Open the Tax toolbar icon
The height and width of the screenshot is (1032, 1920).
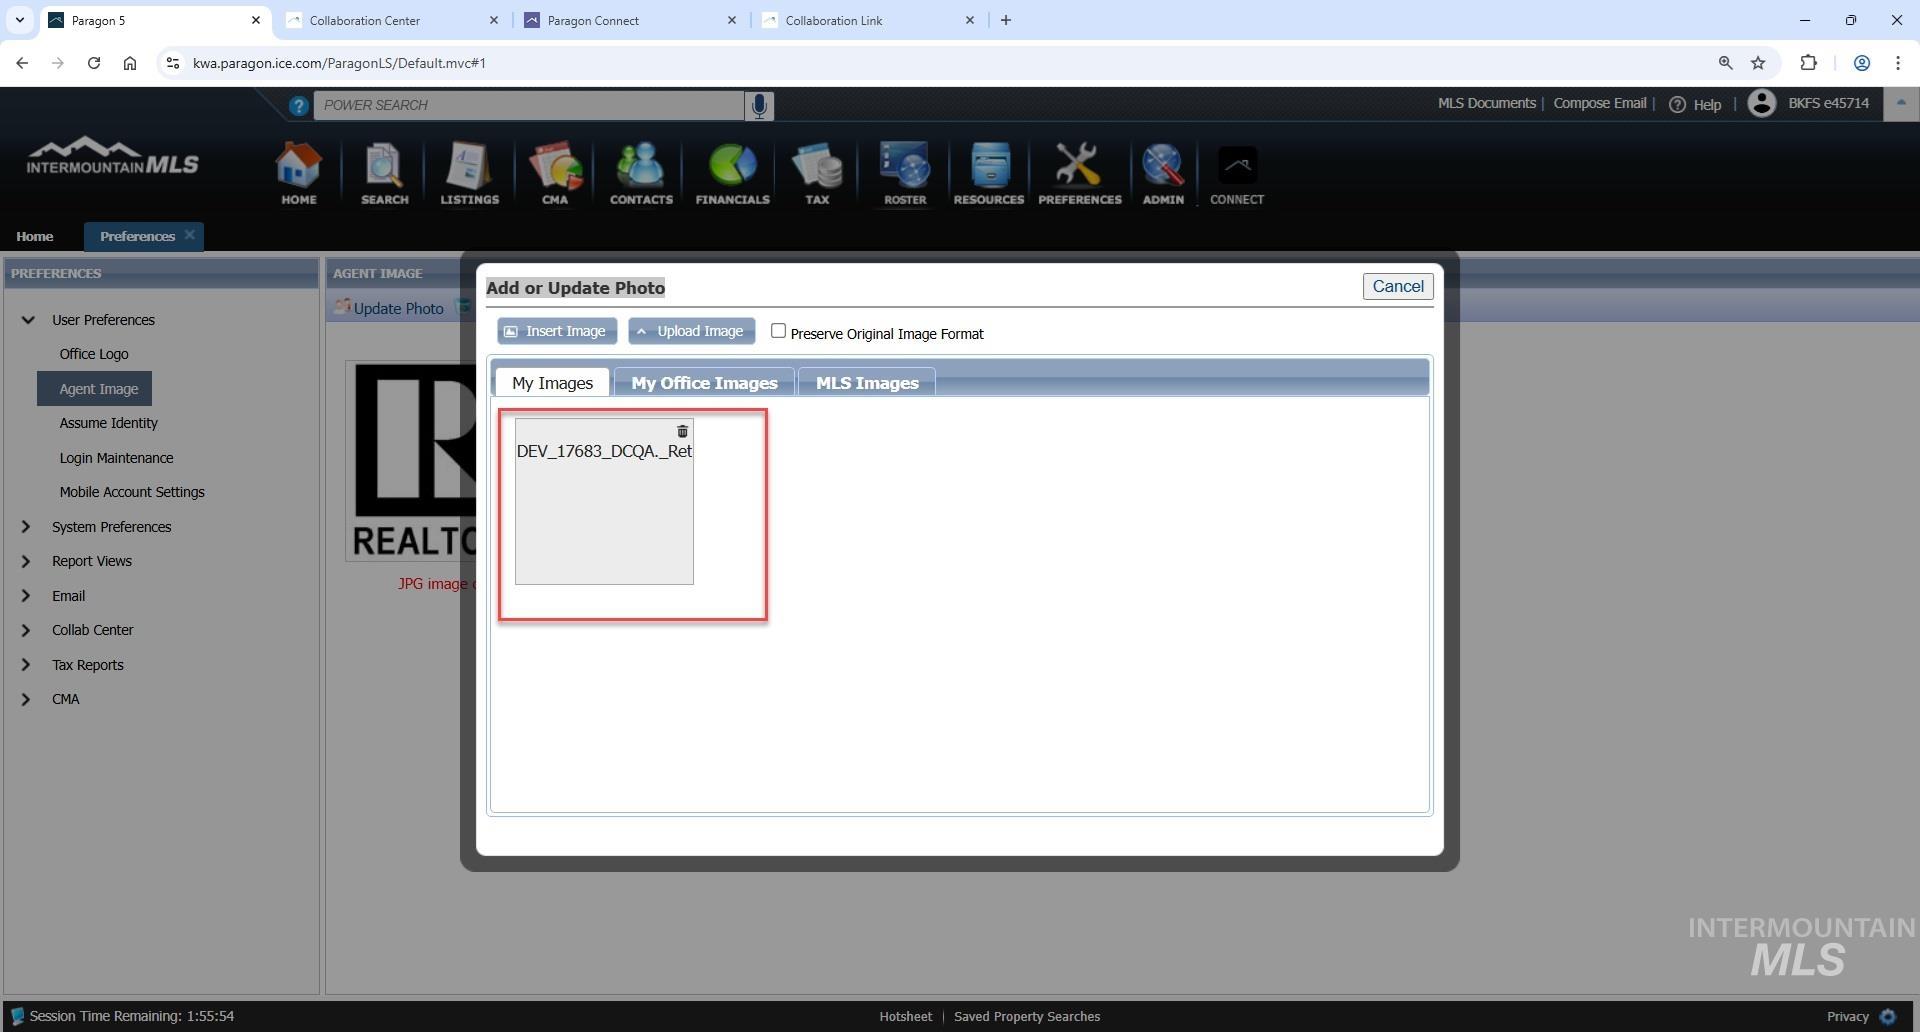pos(817,174)
